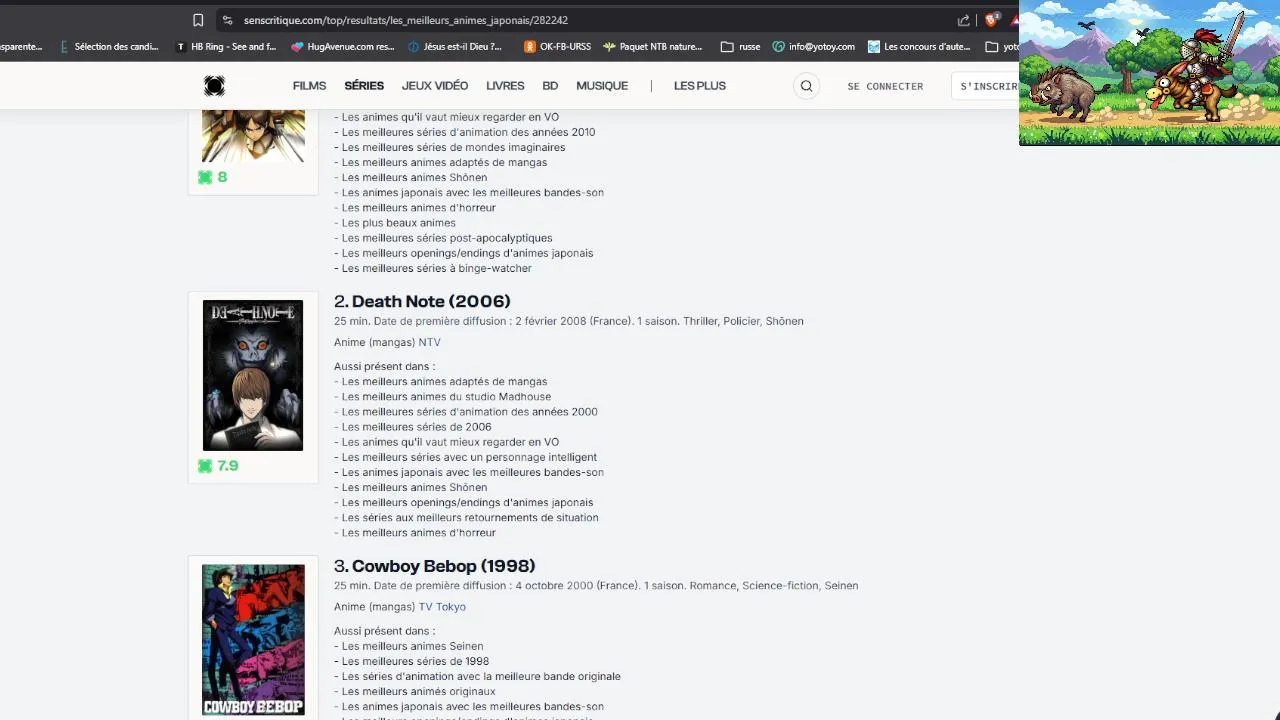
Task: Open the Cowboy Bebop (1998) title link
Action: (x=443, y=566)
